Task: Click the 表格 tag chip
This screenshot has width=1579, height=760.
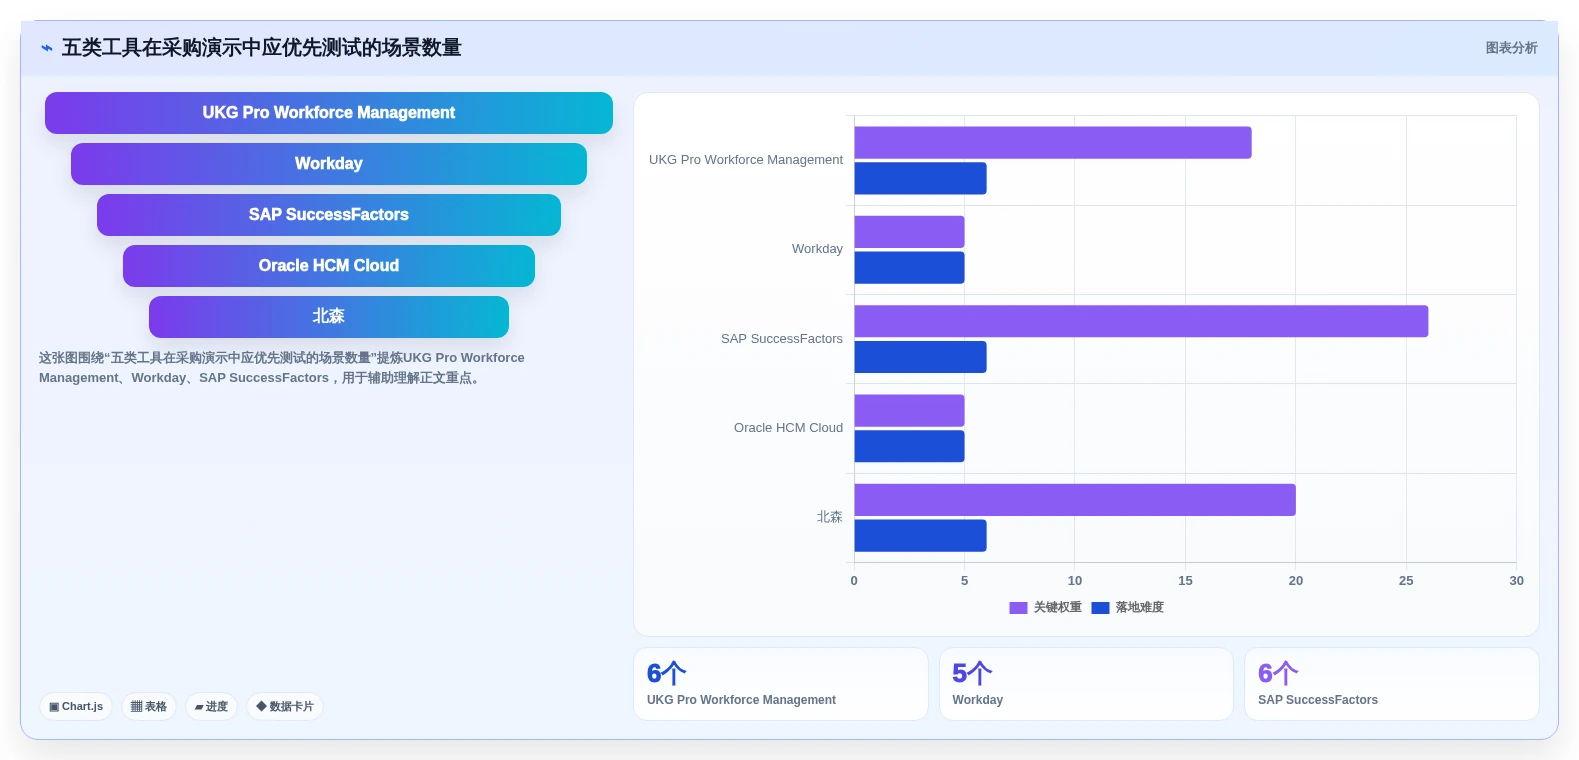Action: click(x=149, y=706)
